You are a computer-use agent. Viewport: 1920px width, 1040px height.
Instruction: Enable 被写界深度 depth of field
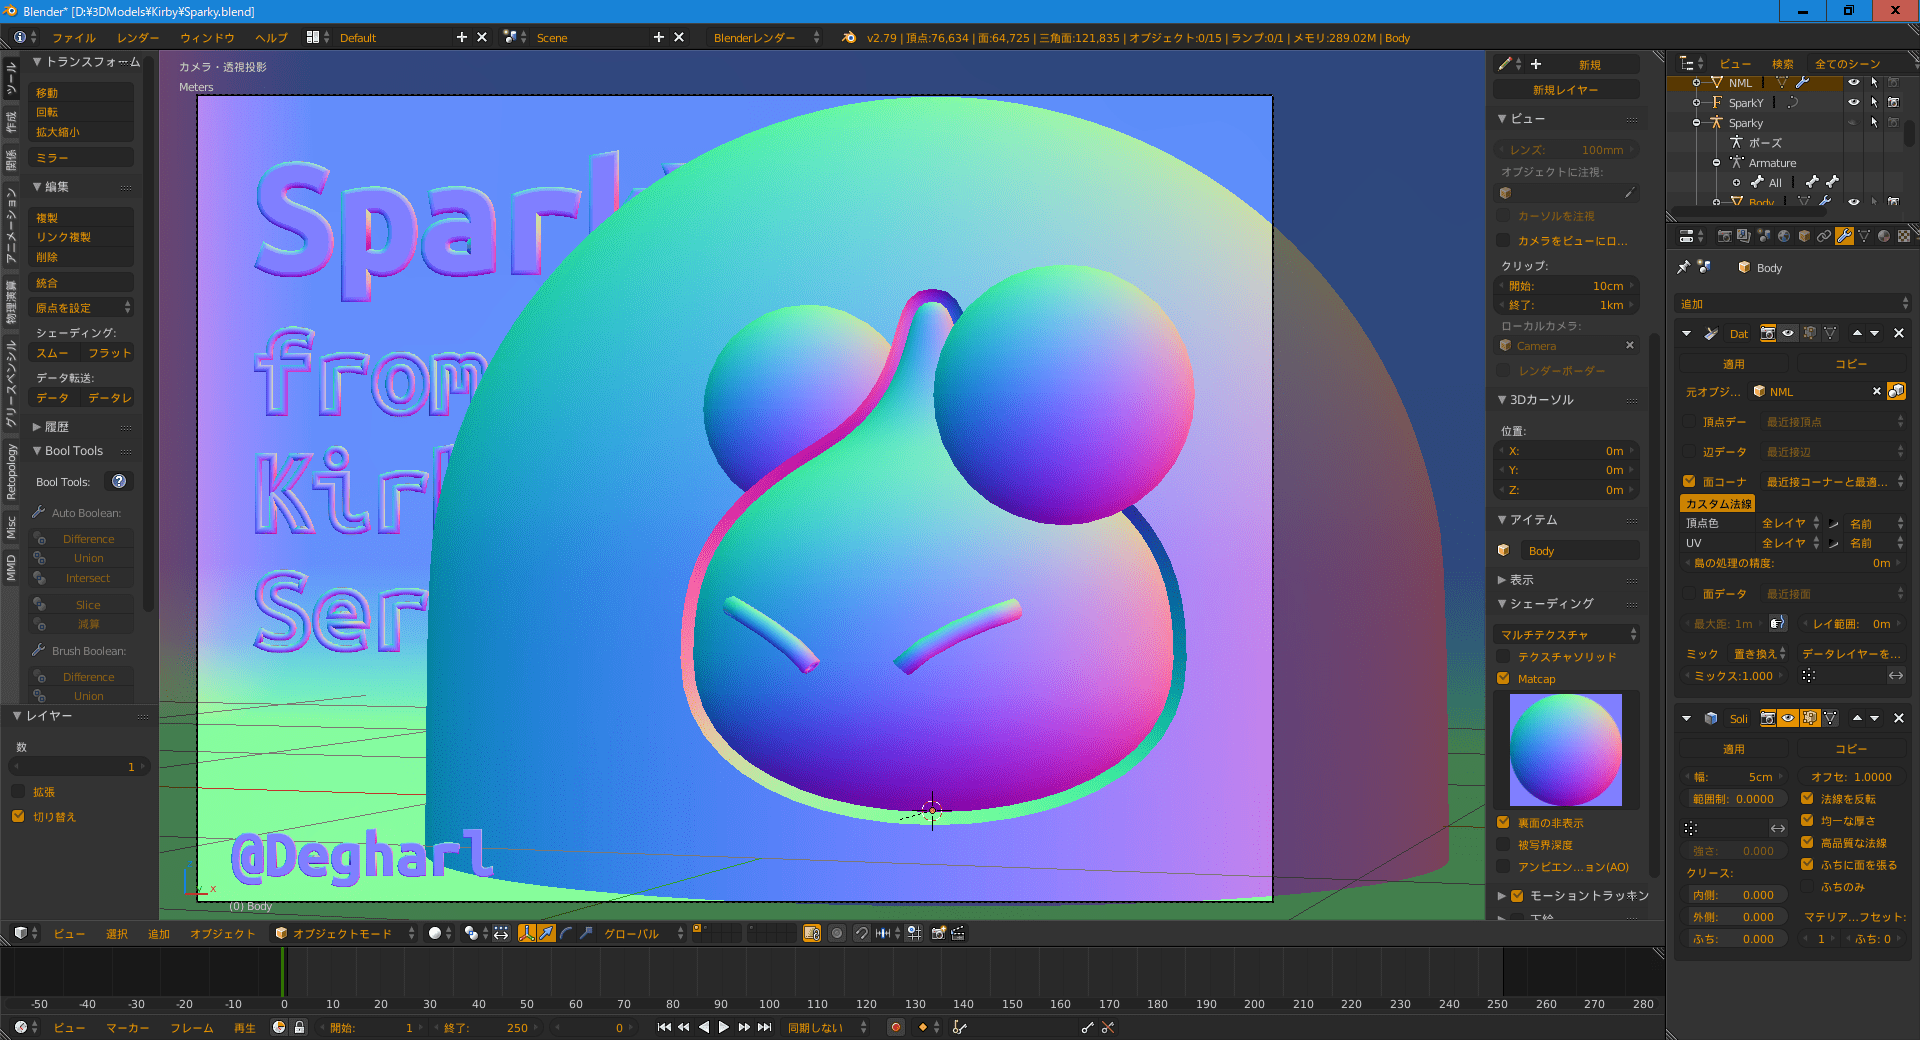[1503, 844]
